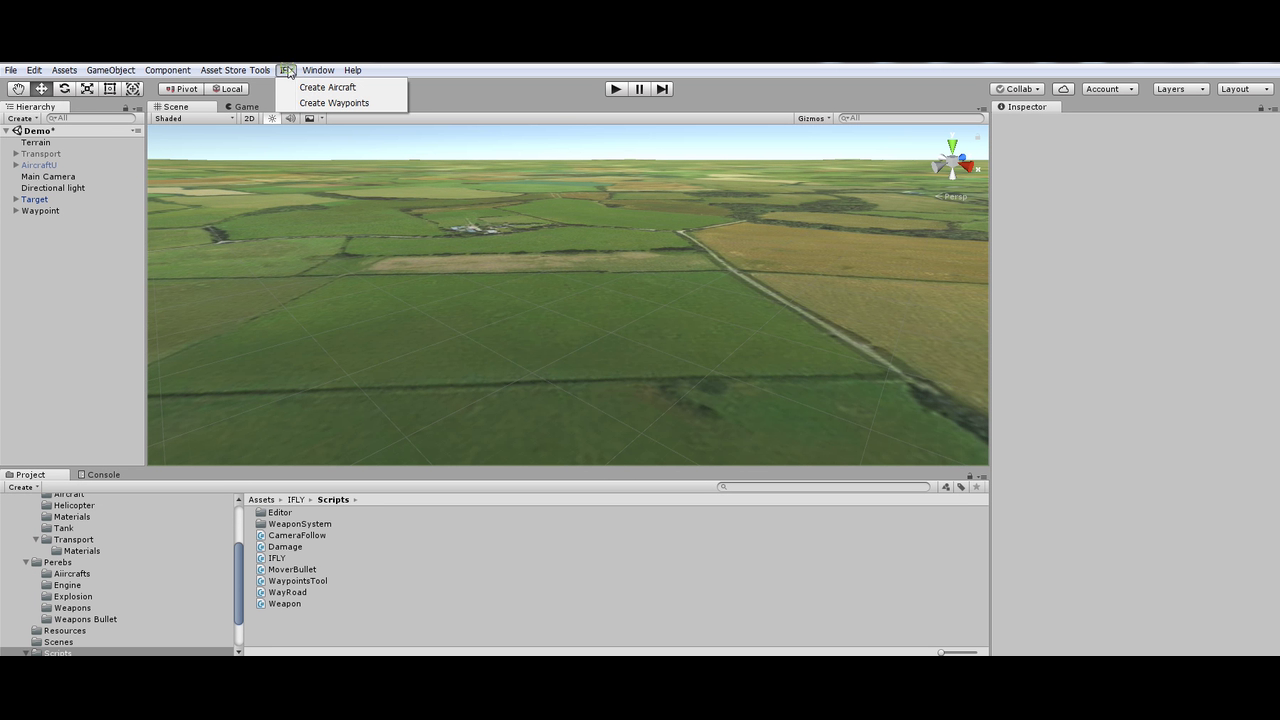The height and width of the screenshot is (720, 1280).
Task: Expand the Target object in Hierarchy
Action: tap(16, 199)
